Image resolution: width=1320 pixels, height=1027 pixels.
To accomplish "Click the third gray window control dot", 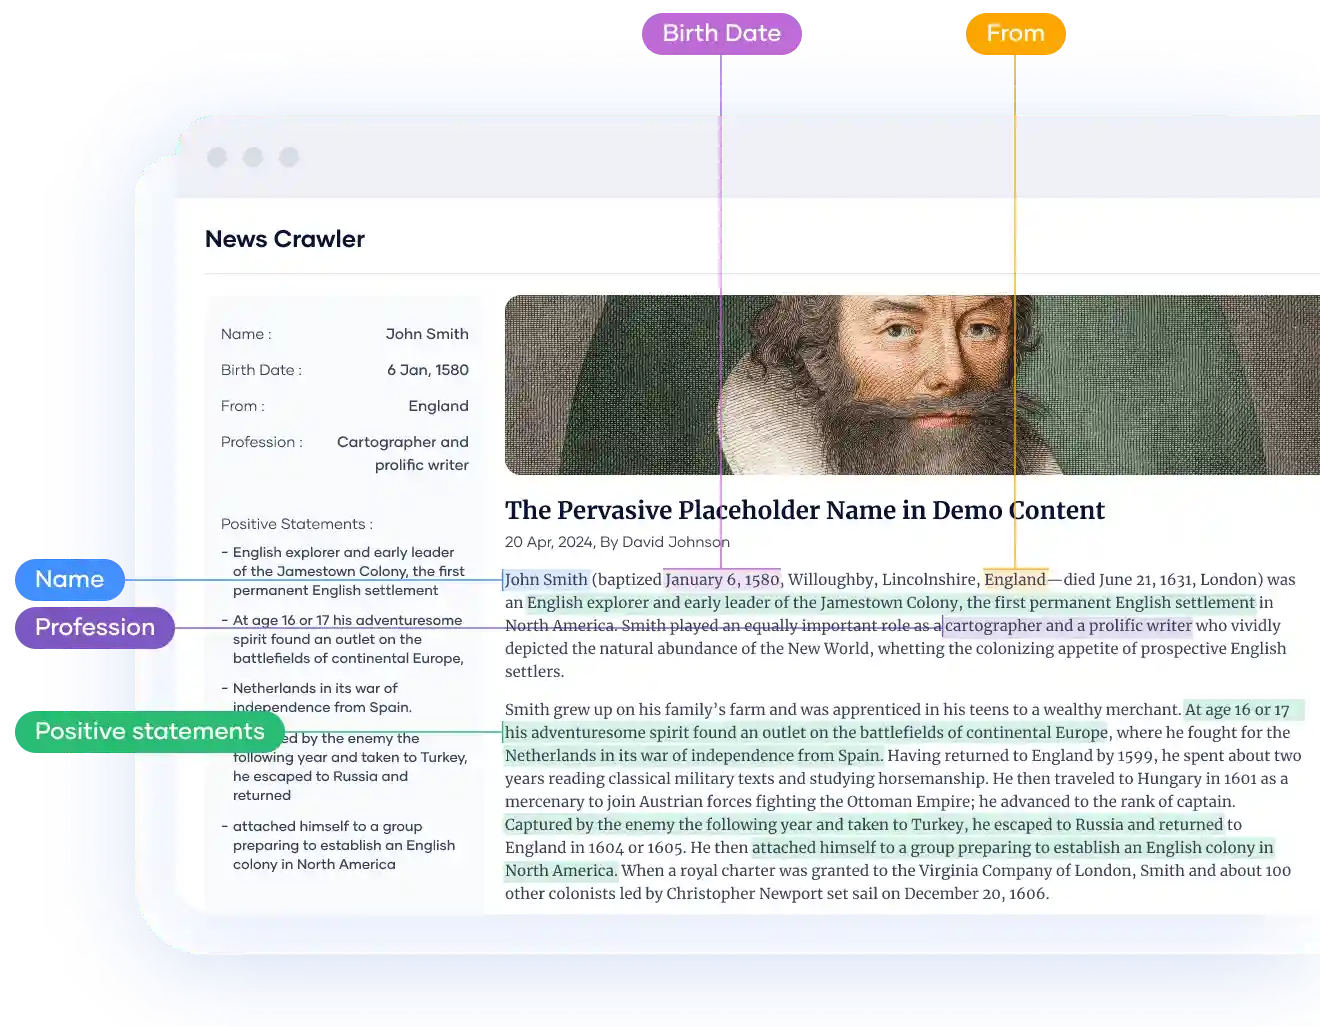I will pyautogui.click(x=289, y=157).
